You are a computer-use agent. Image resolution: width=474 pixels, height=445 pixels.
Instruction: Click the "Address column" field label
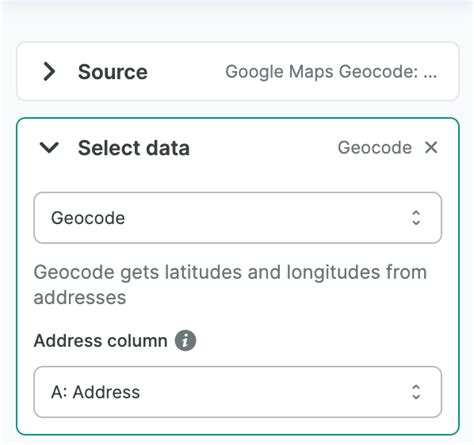tap(101, 341)
